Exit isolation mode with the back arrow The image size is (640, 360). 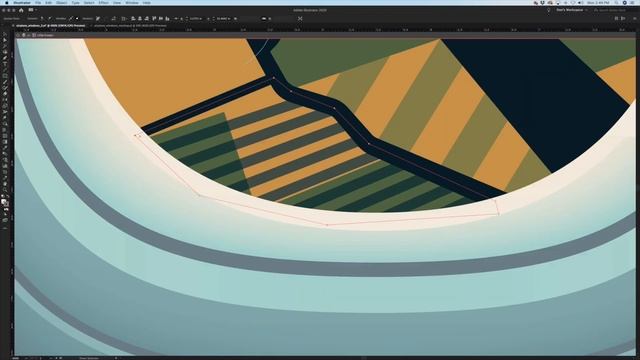pos(18,35)
